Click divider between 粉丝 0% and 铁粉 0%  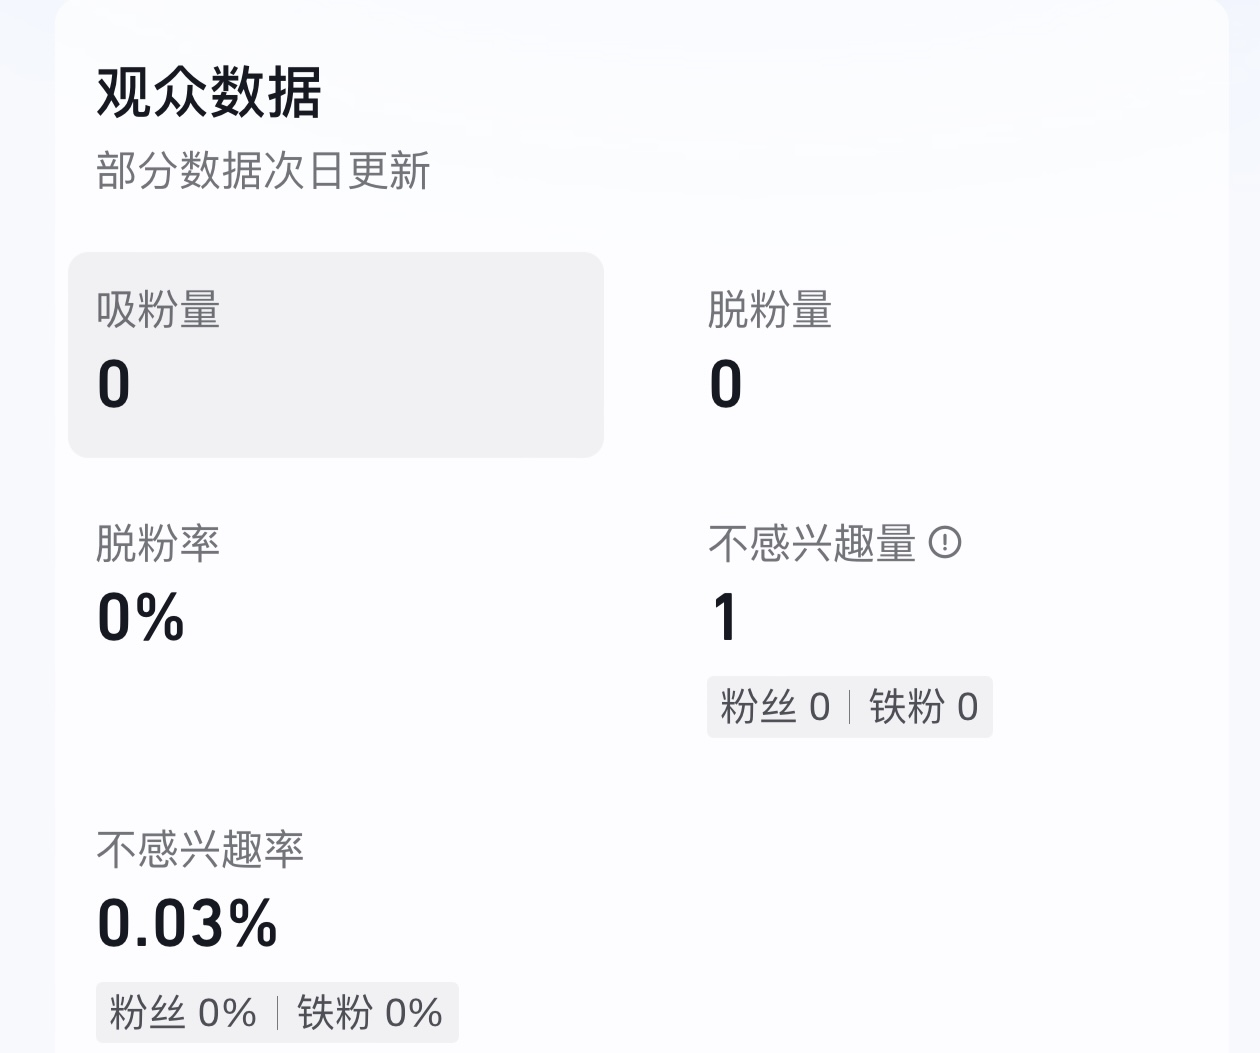tap(277, 1013)
